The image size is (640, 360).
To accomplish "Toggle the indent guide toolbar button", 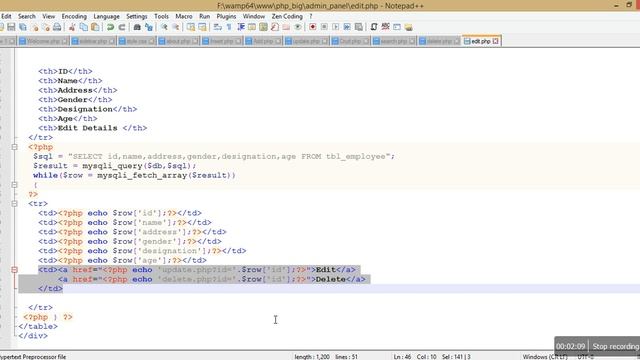I will (x=241, y=27).
